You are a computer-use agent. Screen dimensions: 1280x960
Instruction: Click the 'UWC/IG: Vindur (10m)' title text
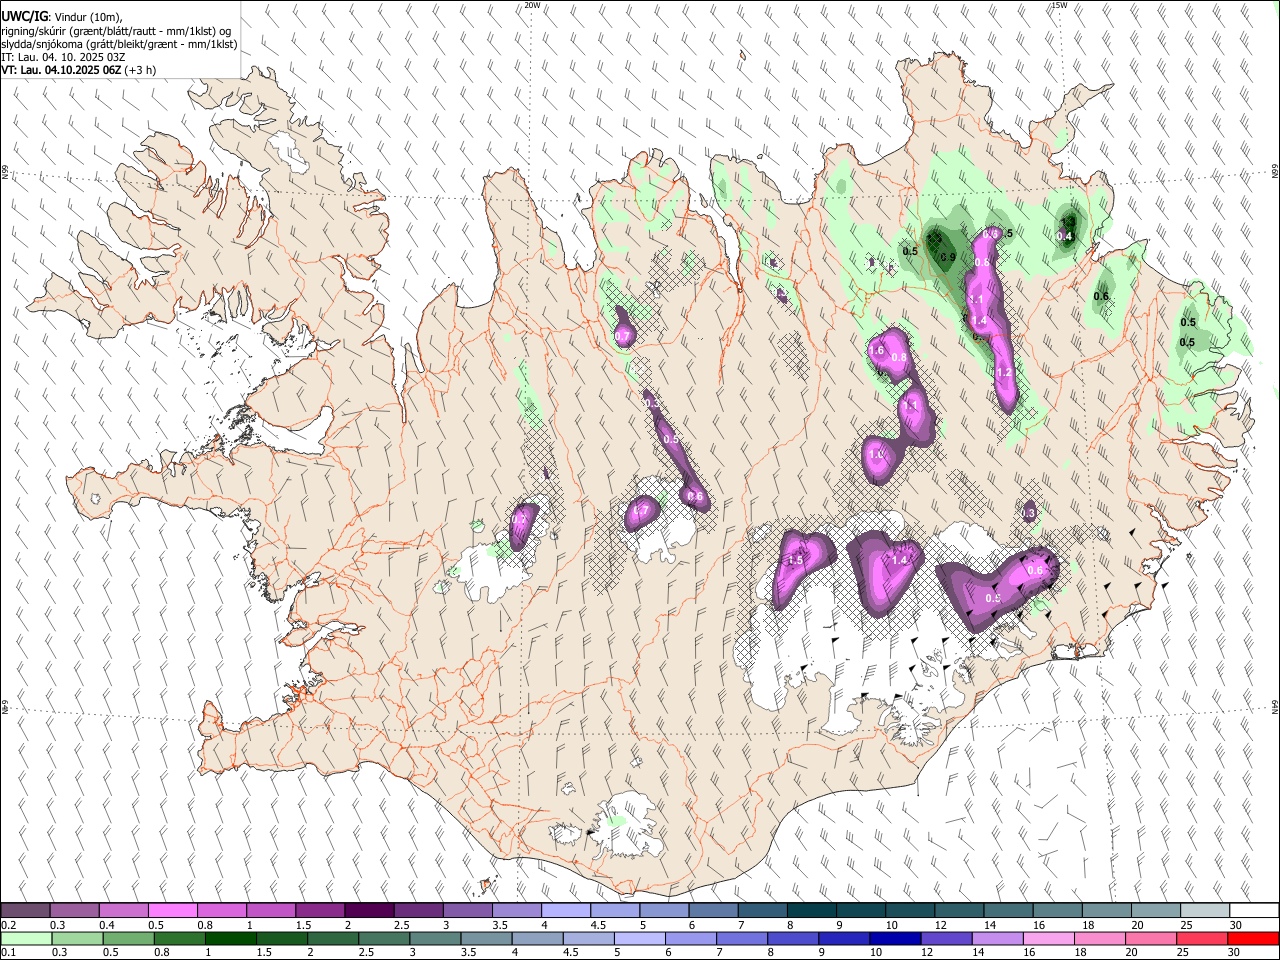point(61,17)
